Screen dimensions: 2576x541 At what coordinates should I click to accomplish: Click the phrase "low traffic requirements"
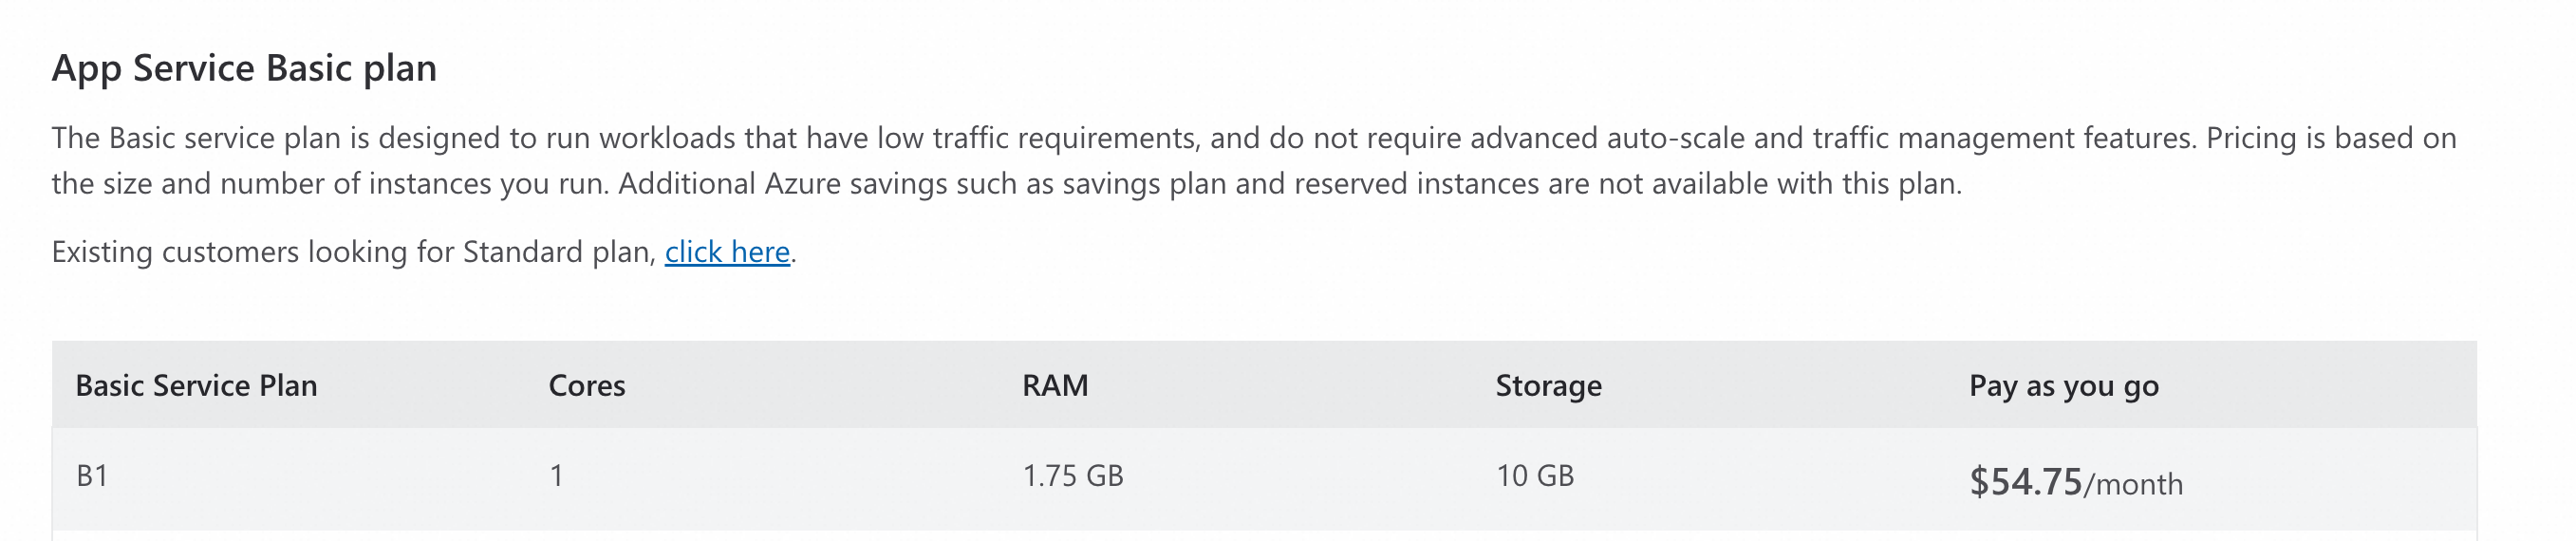click(1037, 138)
